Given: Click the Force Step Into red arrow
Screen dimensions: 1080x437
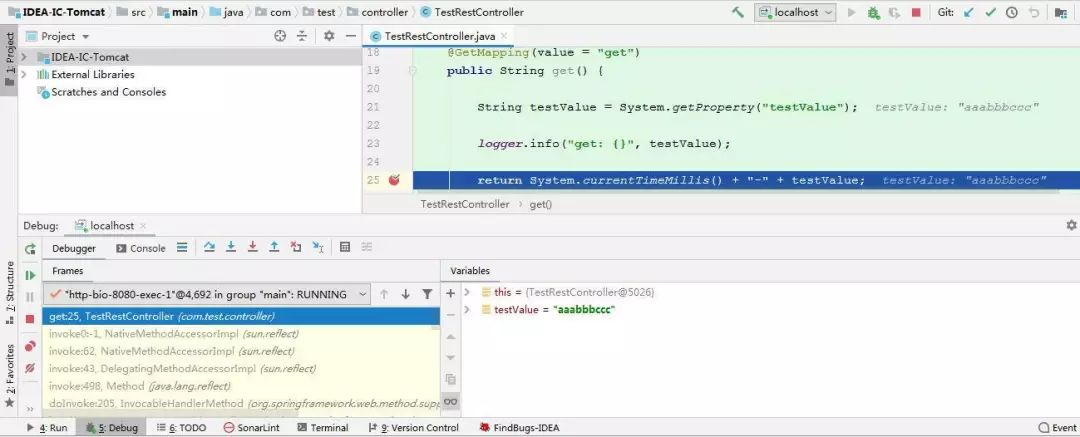Looking at the screenshot, I should point(253,247).
